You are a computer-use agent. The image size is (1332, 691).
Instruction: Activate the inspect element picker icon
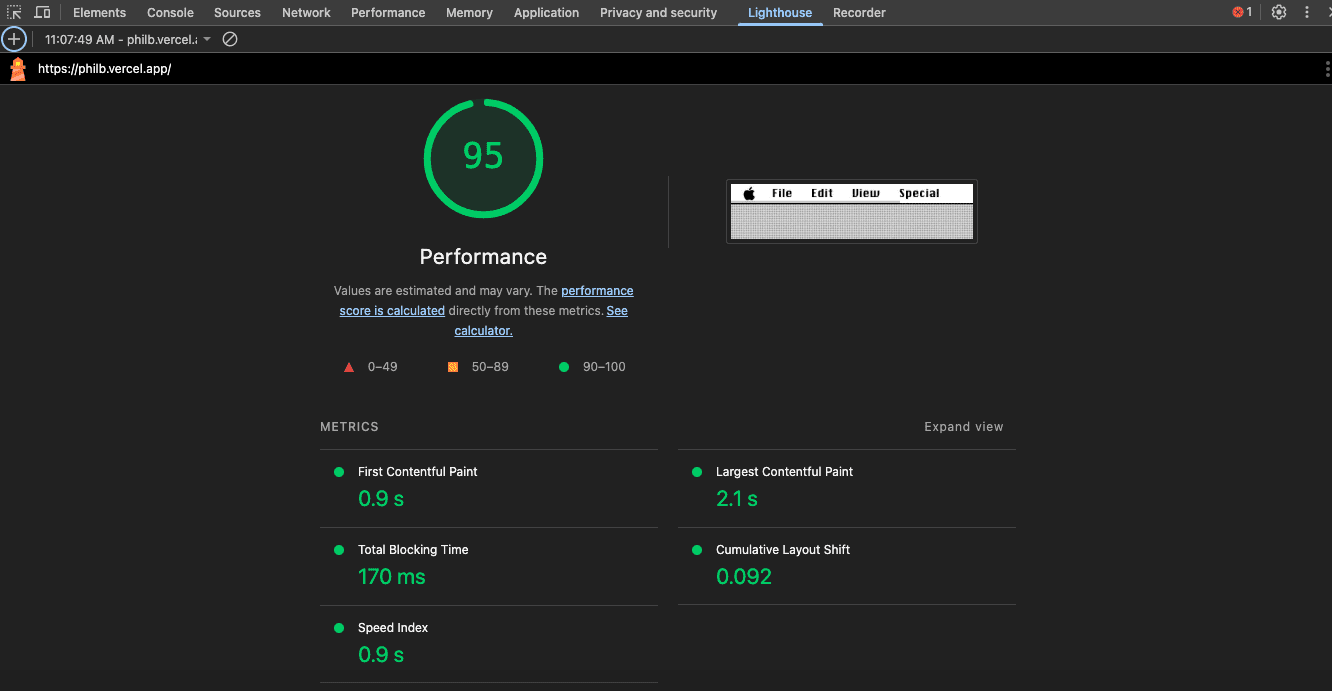coord(14,13)
